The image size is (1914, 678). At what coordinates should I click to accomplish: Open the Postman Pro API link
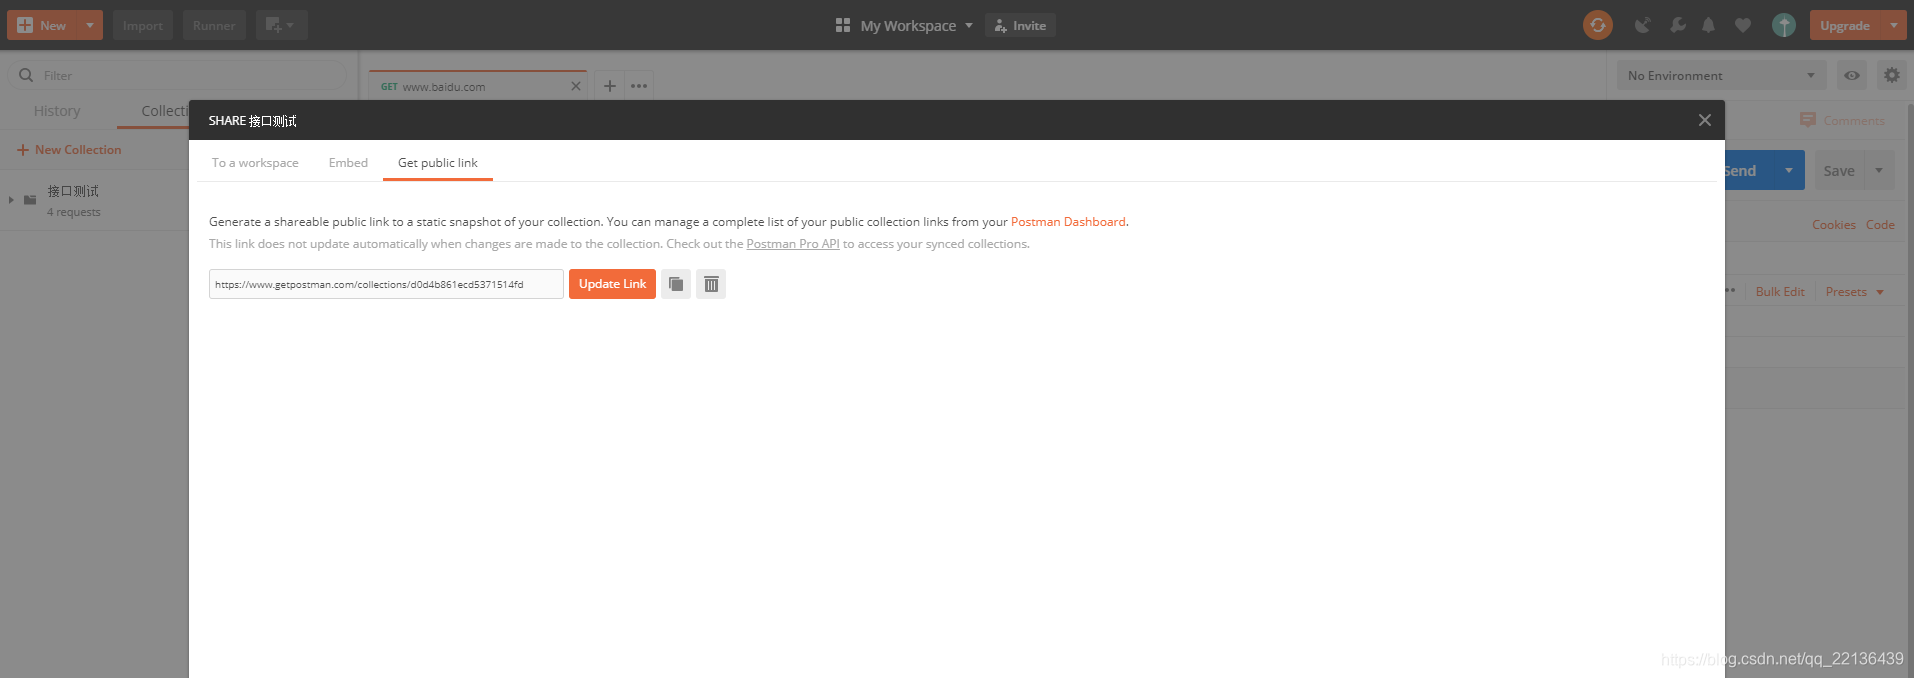click(793, 244)
